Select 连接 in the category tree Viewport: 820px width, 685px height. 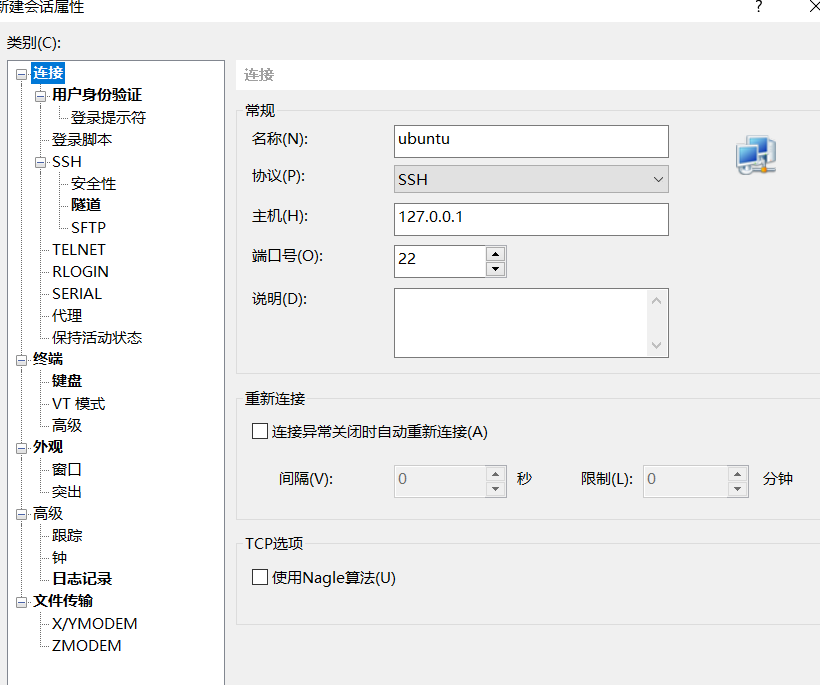pyautogui.click(x=48, y=73)
